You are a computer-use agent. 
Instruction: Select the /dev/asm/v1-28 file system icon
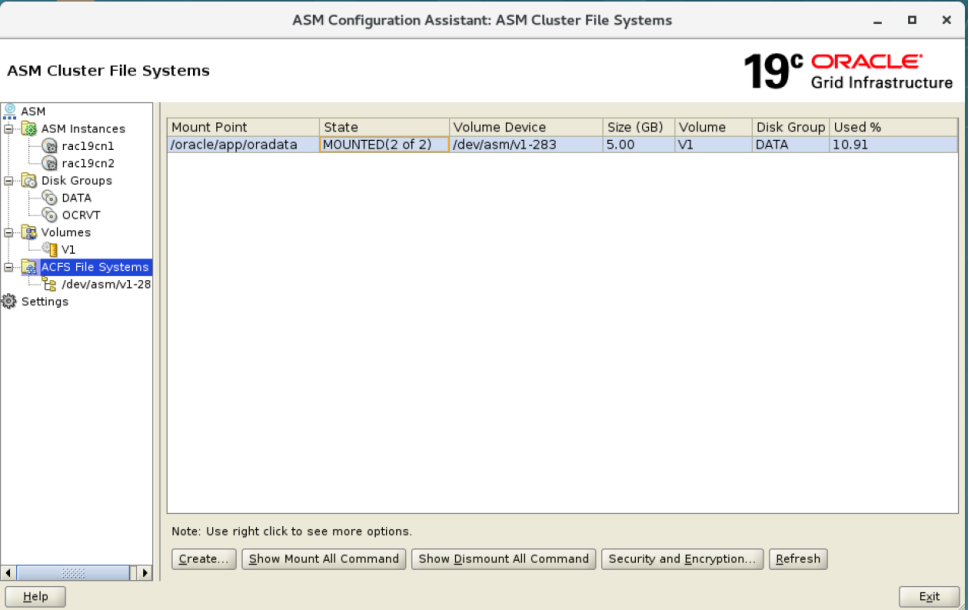coord(47,284)
